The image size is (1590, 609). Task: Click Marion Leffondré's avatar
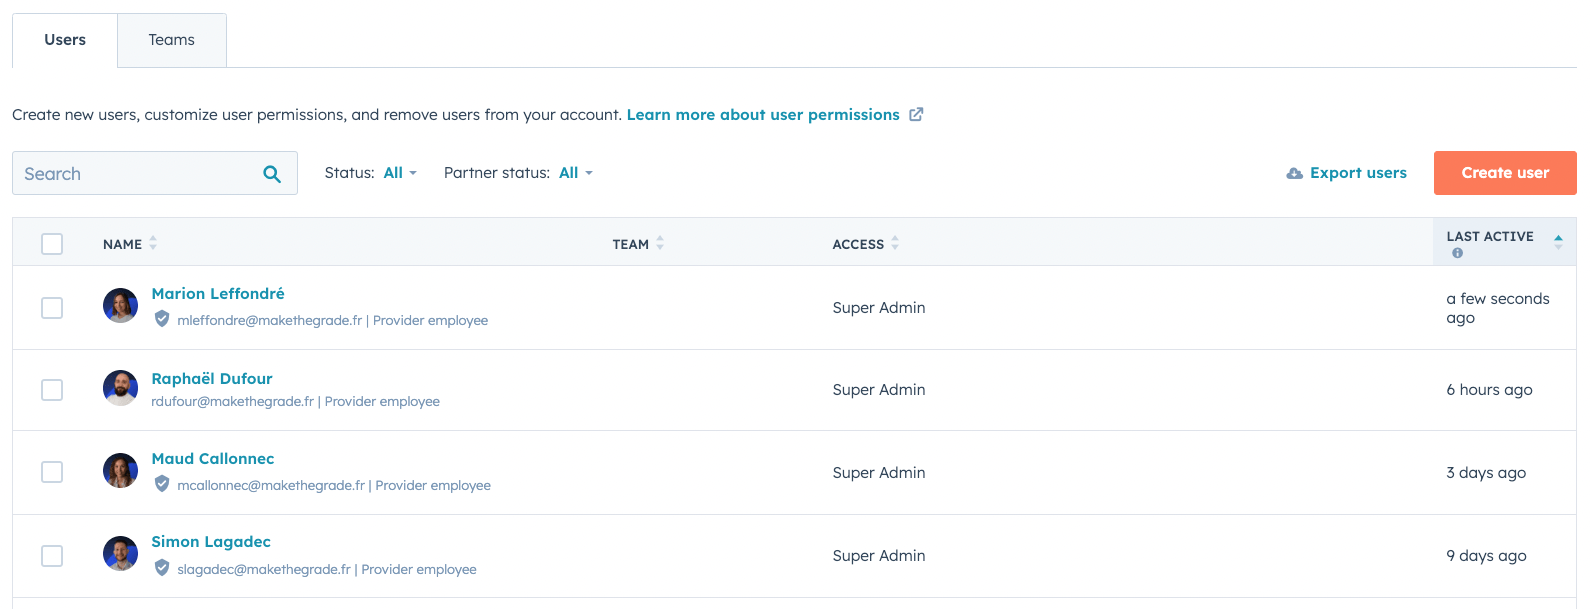coord(120,306)
